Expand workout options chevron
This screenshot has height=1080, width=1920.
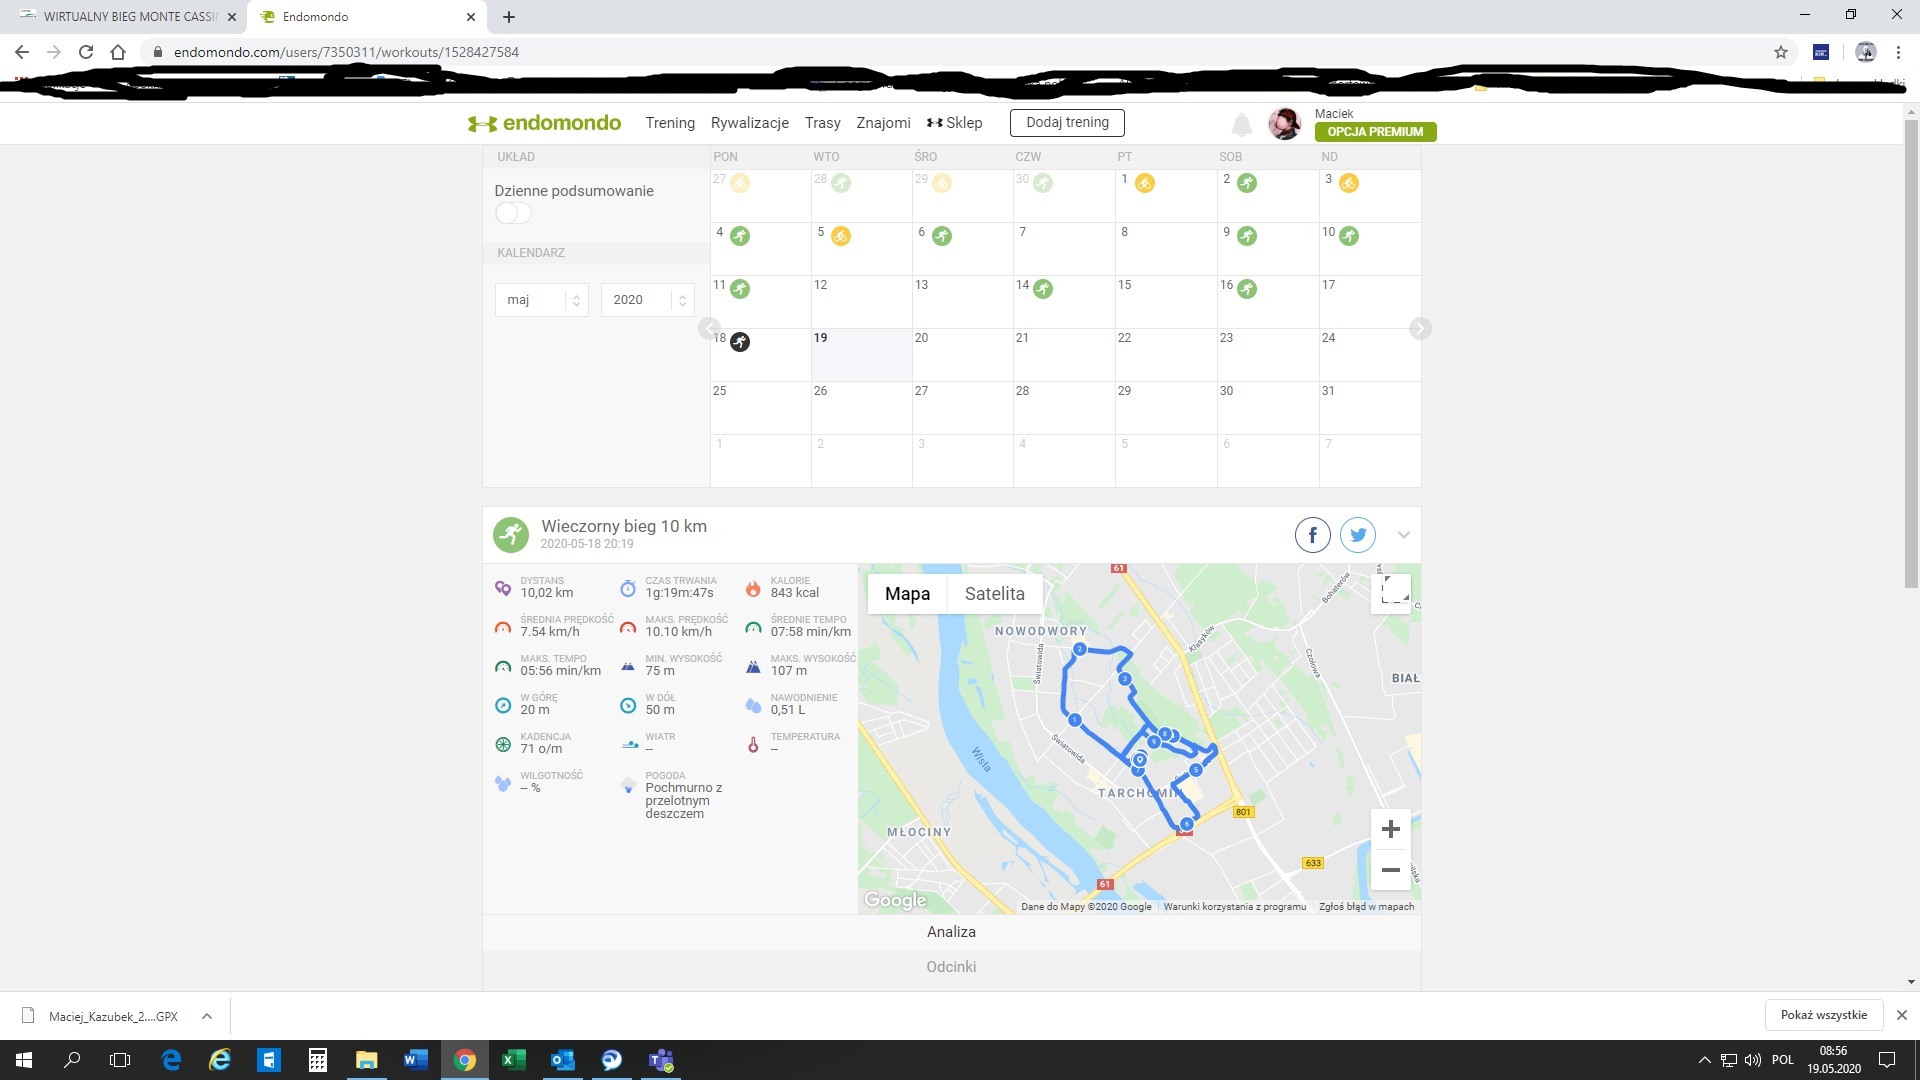point(1404,535)
